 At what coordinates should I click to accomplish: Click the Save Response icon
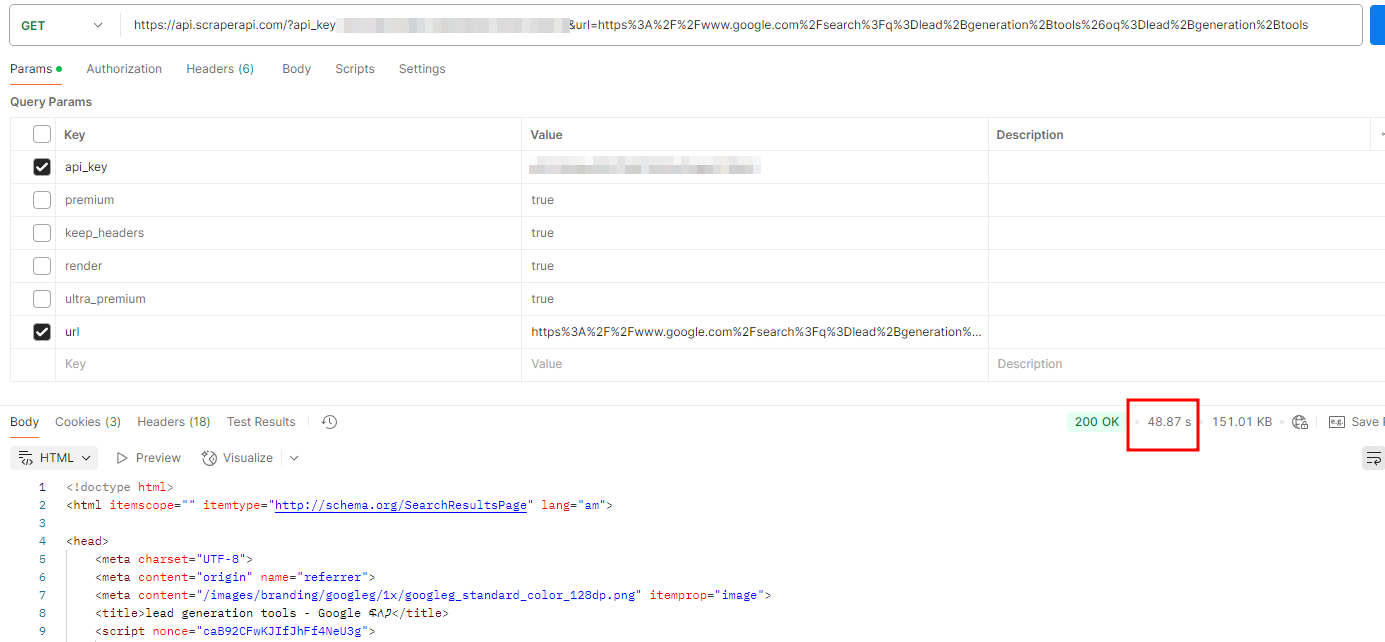pos(1337,422)
